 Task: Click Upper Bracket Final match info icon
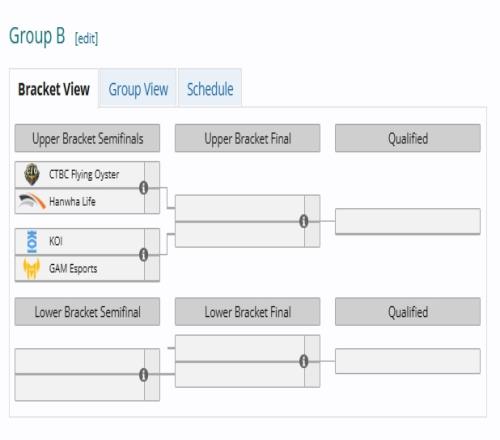[x=304, y=221]
